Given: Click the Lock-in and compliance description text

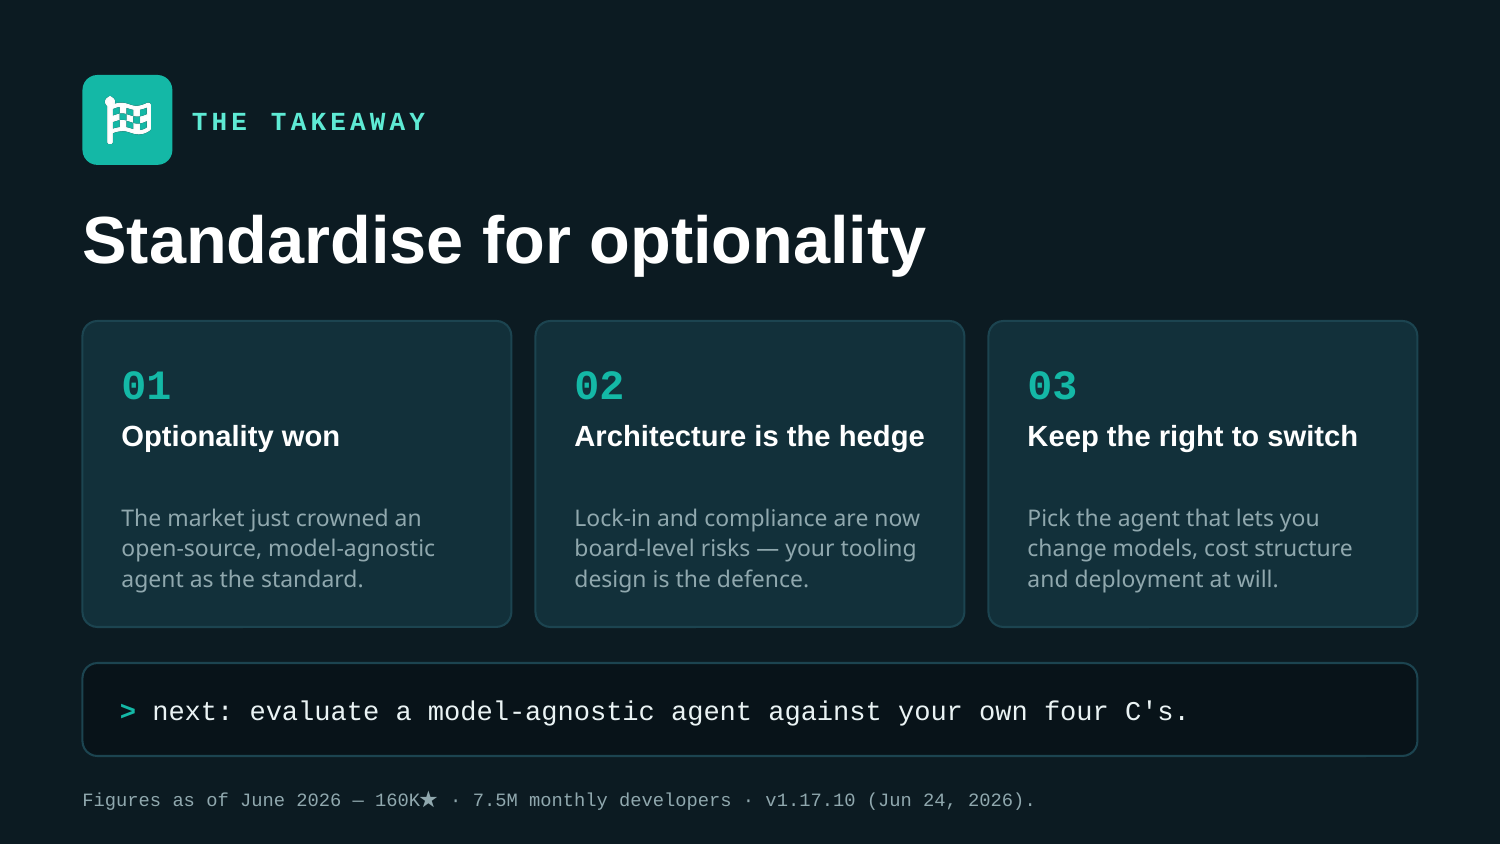Looking at the screenshot, I should 747,548.
